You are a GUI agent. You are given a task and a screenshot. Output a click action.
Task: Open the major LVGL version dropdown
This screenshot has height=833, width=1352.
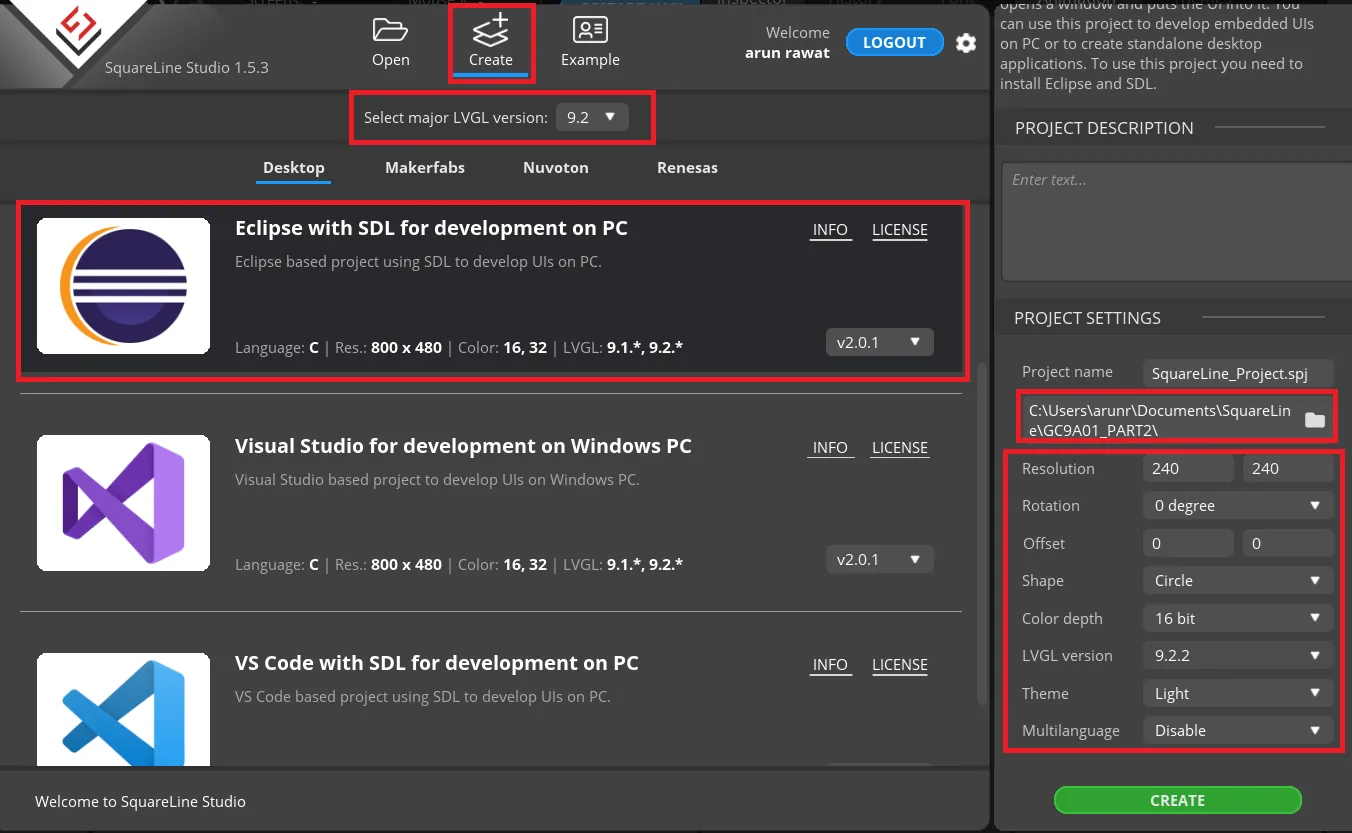pyautogui.click(x=592, y=117)
